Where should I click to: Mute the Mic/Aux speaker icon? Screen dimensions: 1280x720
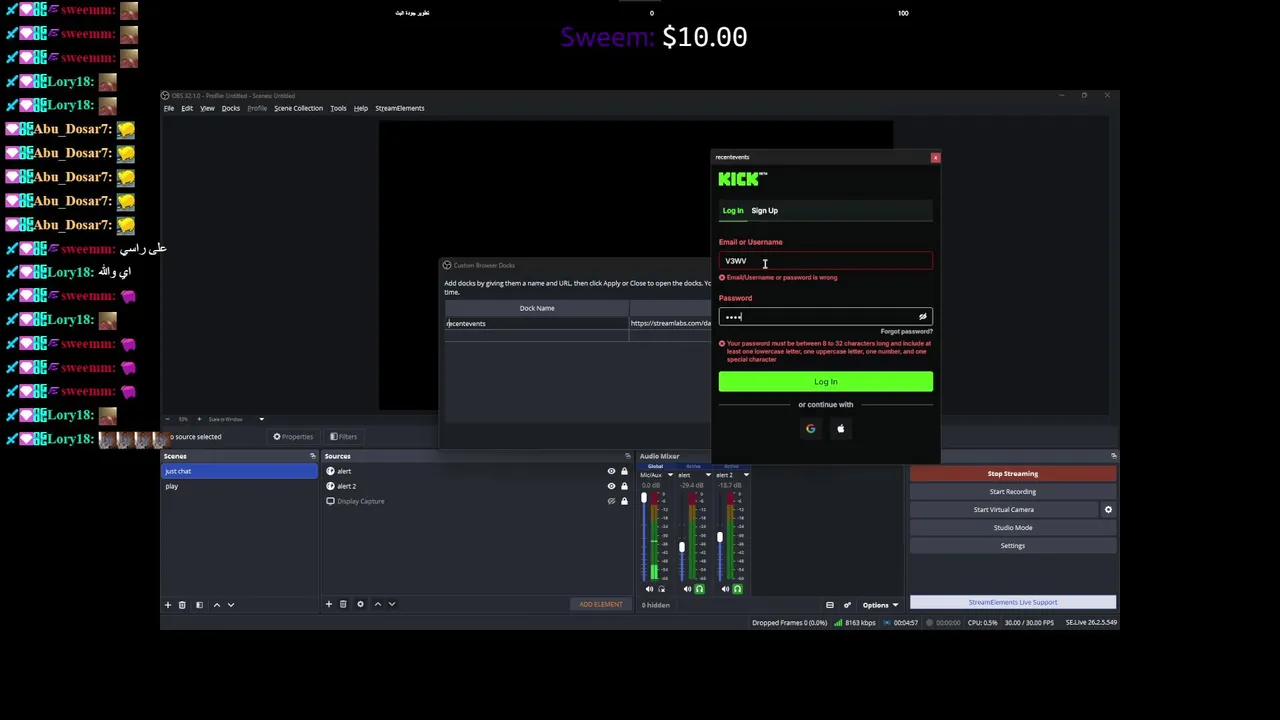[x=649, y=589]
